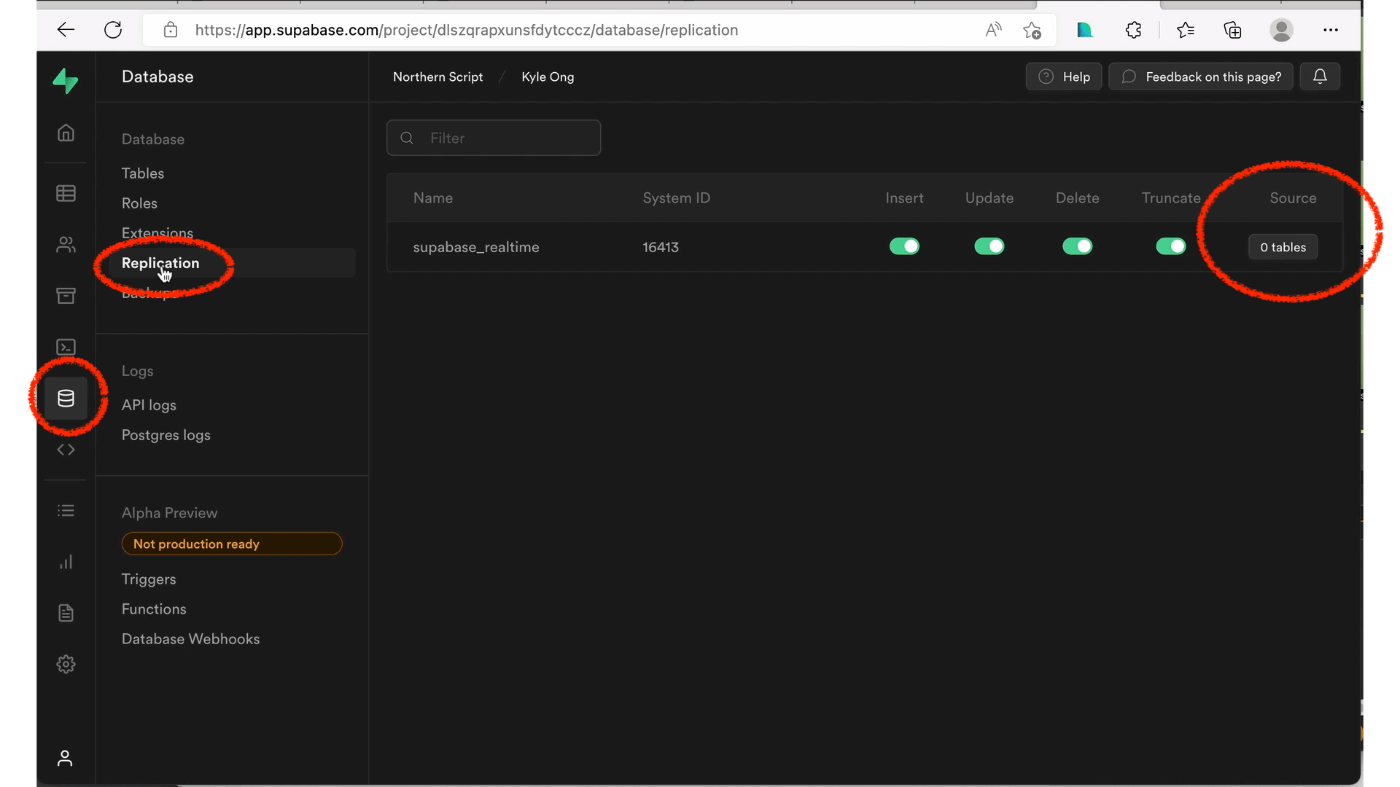Image resolution: width=1400 pixels, height=787 pixels.
Task: Open Triggers under Alpha Preview
Action: (149, 579)
